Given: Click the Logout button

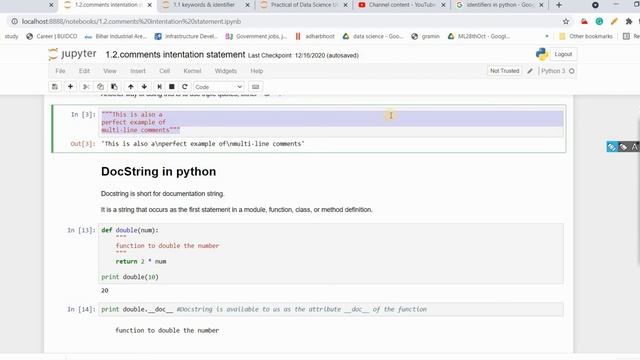Looking at the screenshot, I should tap(563, 54).
